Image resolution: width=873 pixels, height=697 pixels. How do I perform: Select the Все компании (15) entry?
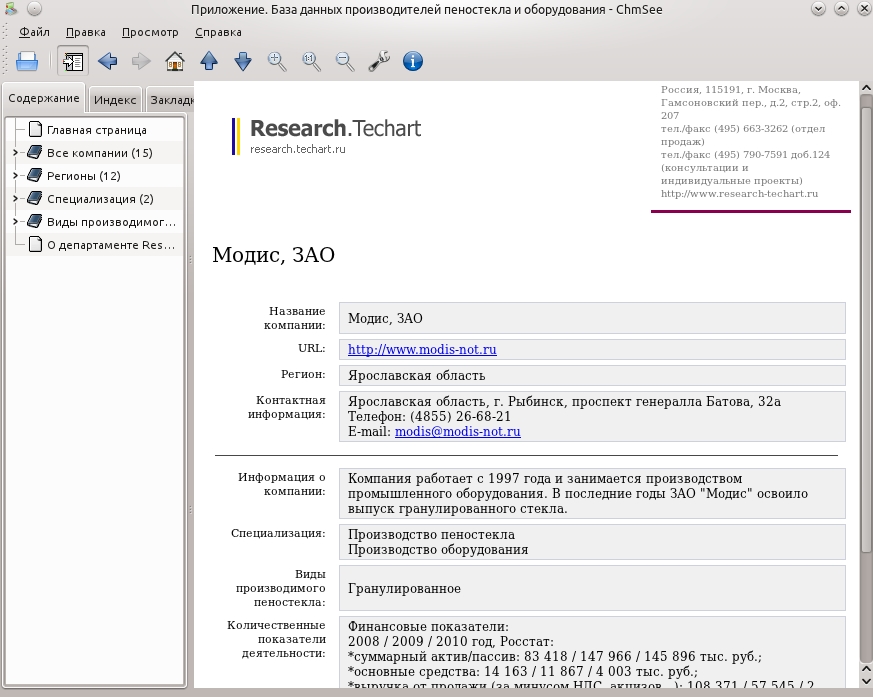coord(100,153)
